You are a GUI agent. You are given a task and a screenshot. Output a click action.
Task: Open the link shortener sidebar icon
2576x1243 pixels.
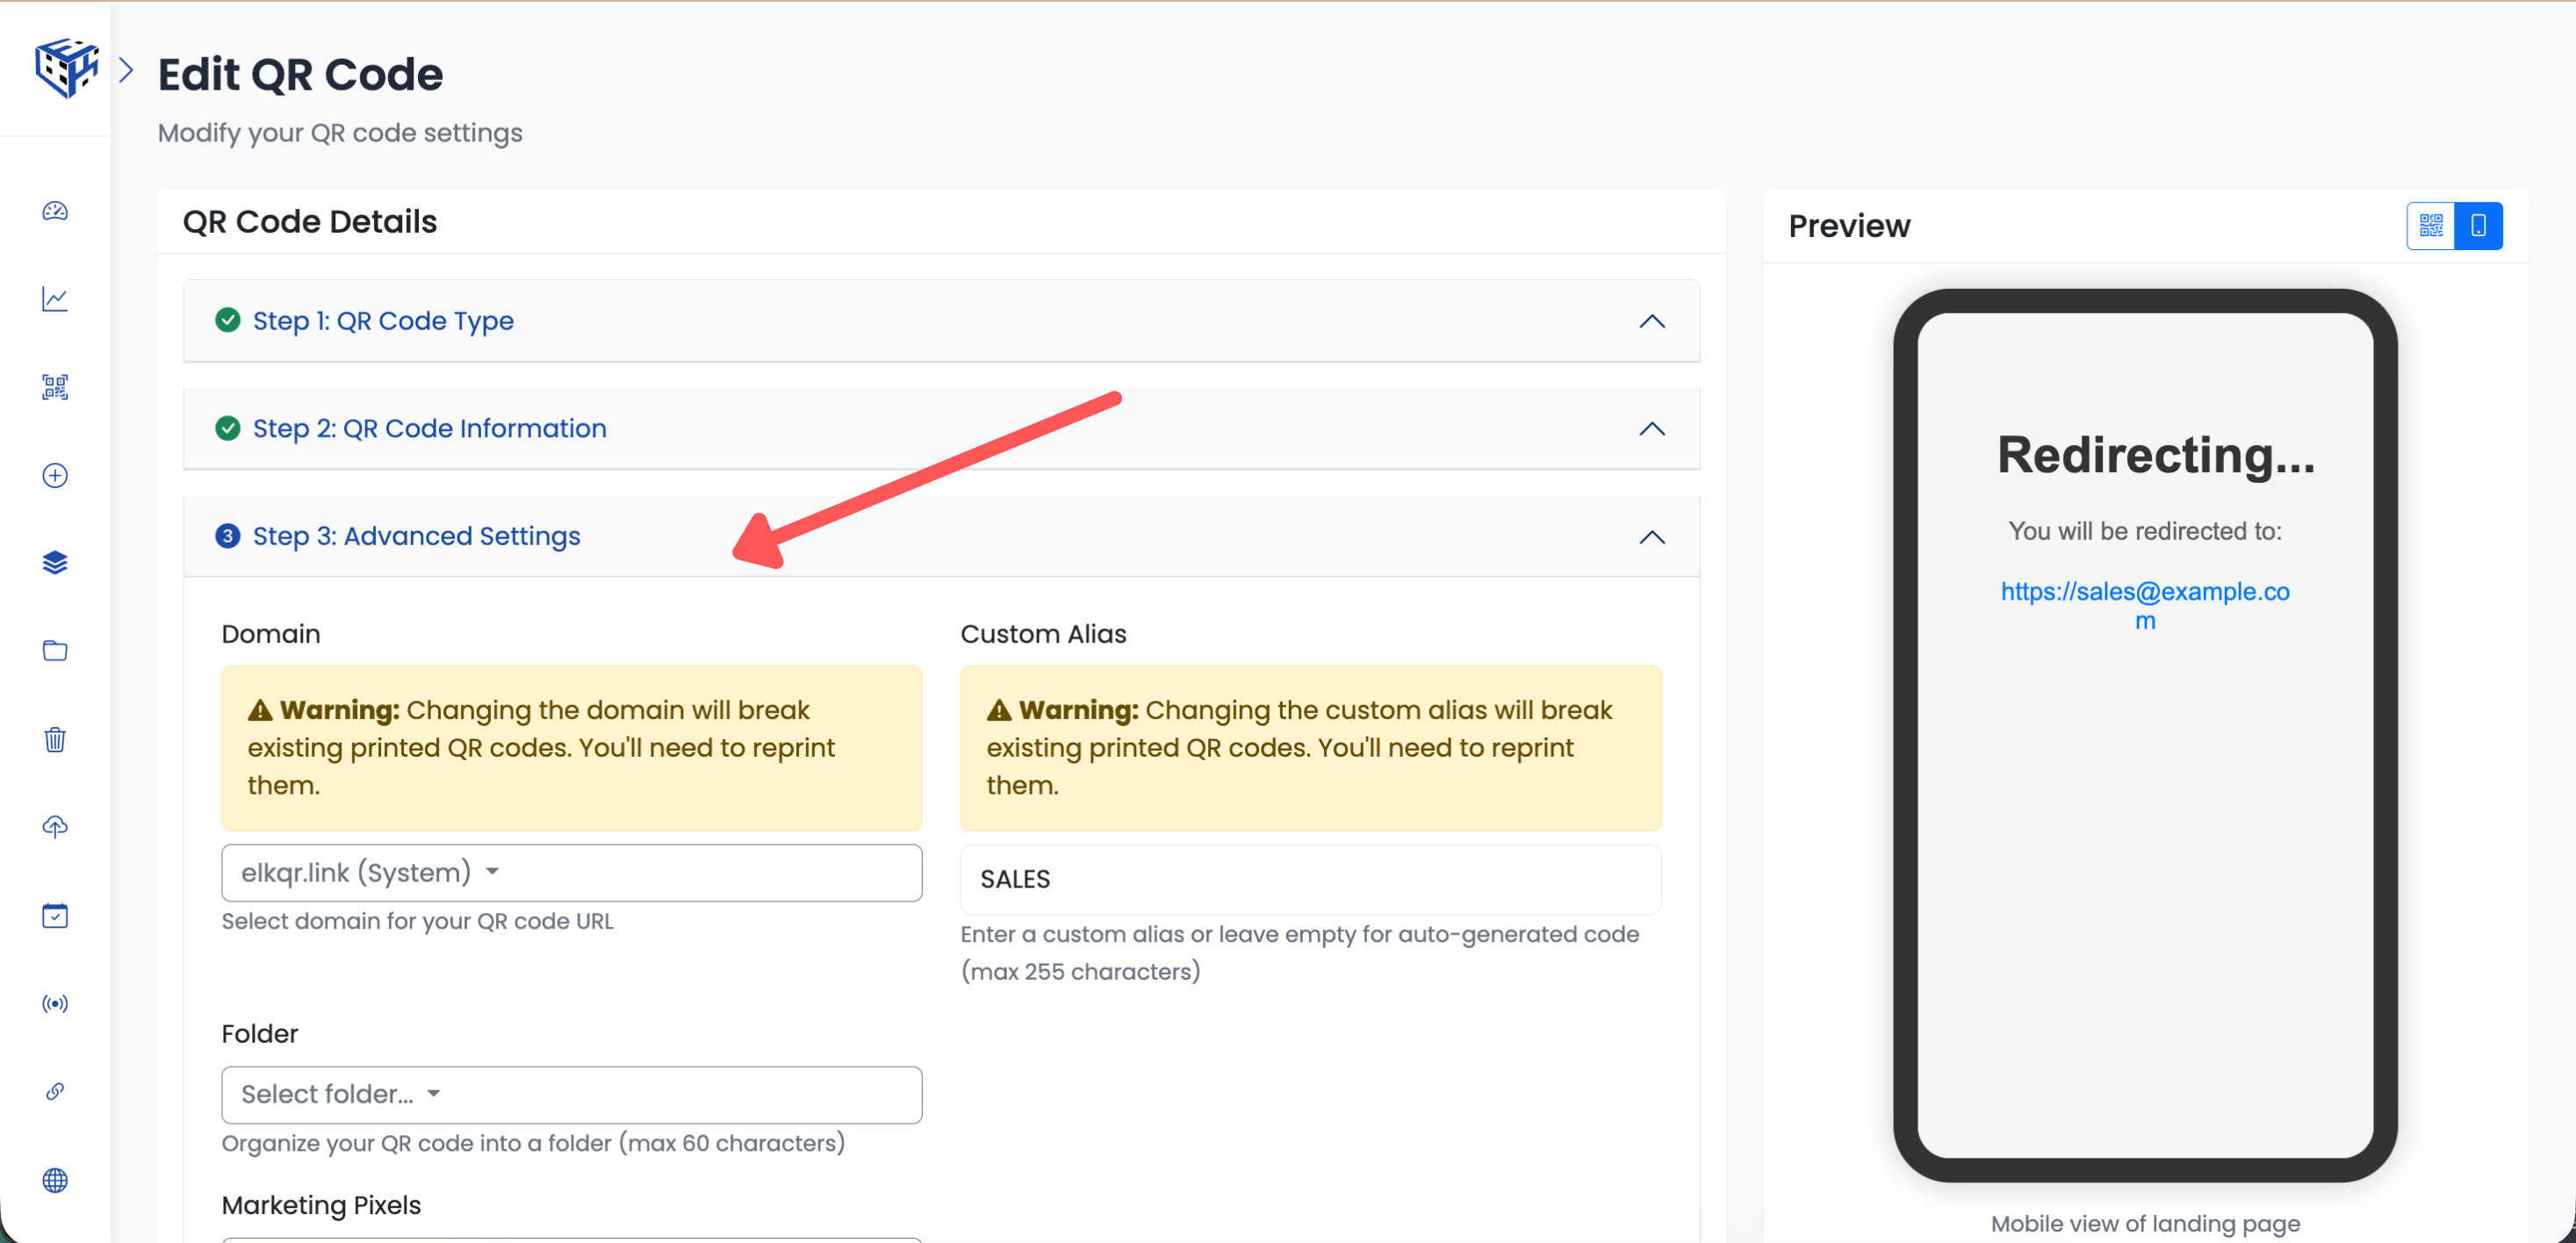tap(55, 1091)
